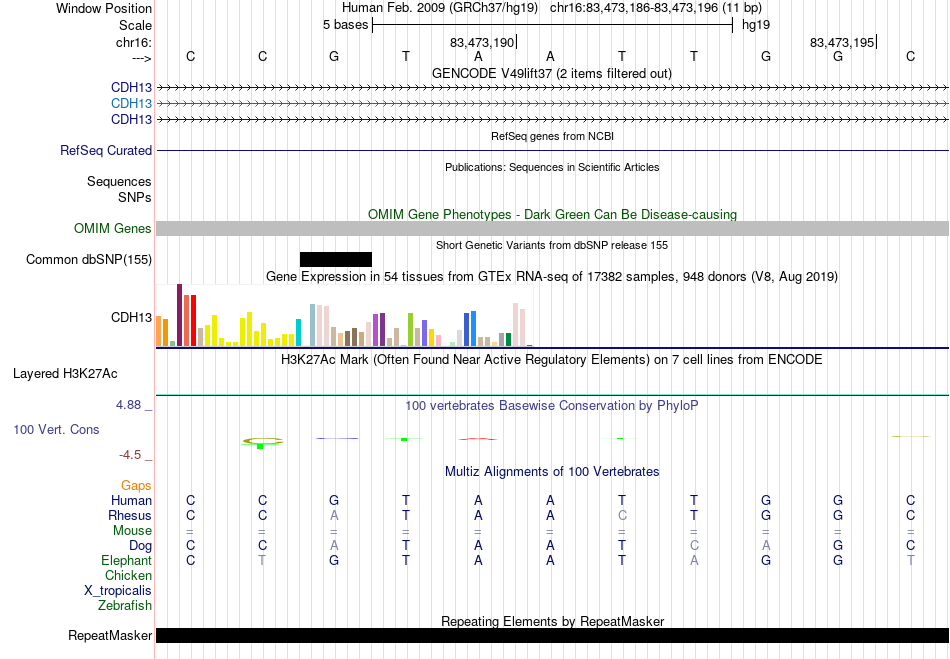
Task: Select the black Common dbSNP variant item
Action: 336,259
